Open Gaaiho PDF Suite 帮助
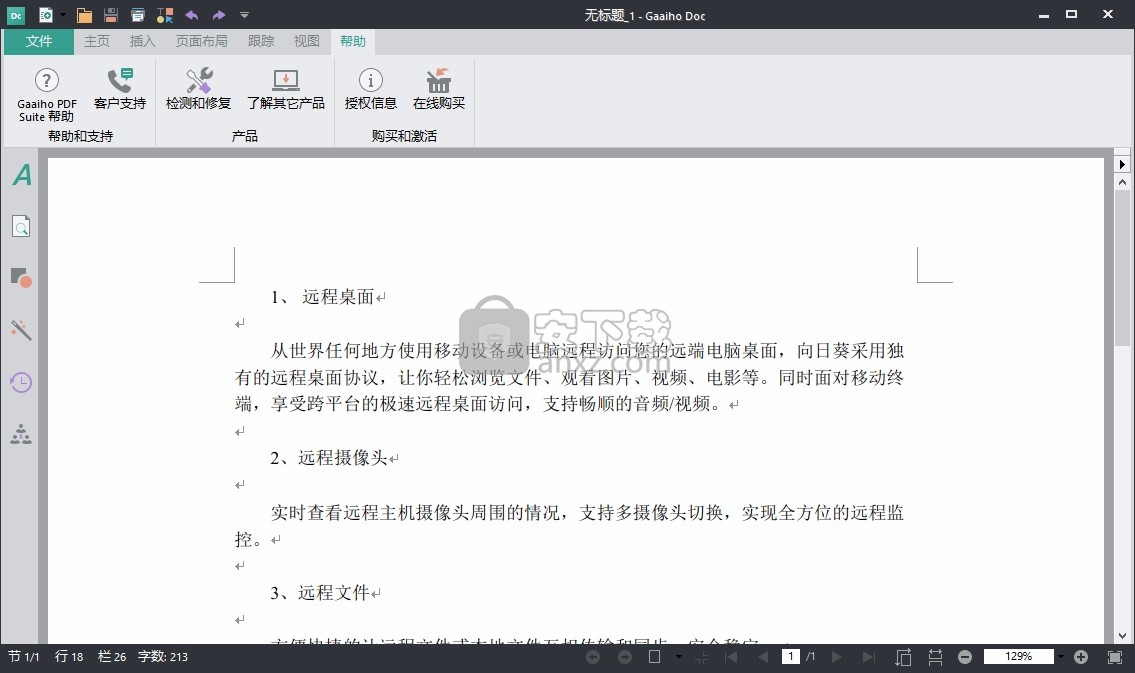 pos(46,95)
